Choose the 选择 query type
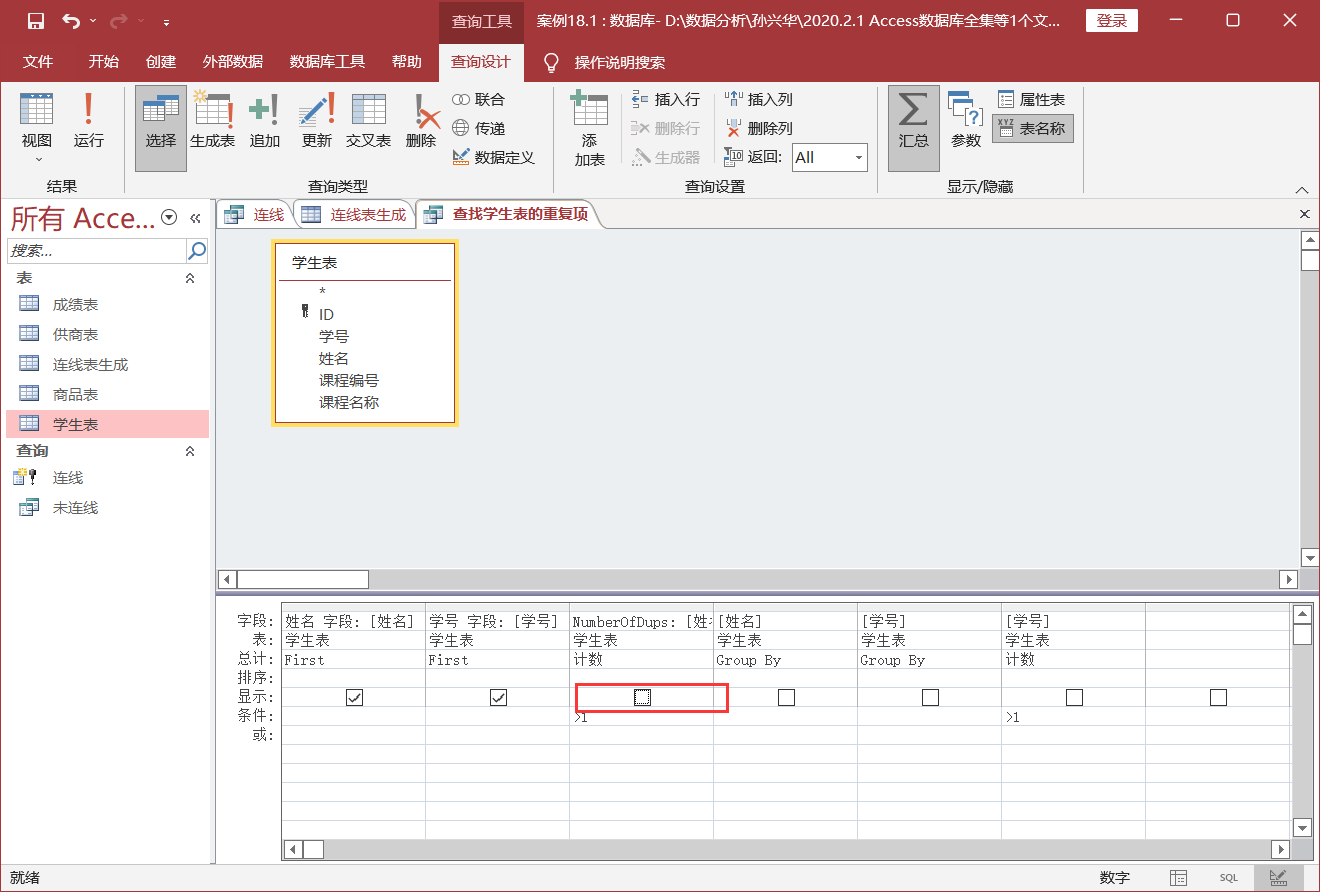The image size is (1320, 892). click(x=161, y=128)
